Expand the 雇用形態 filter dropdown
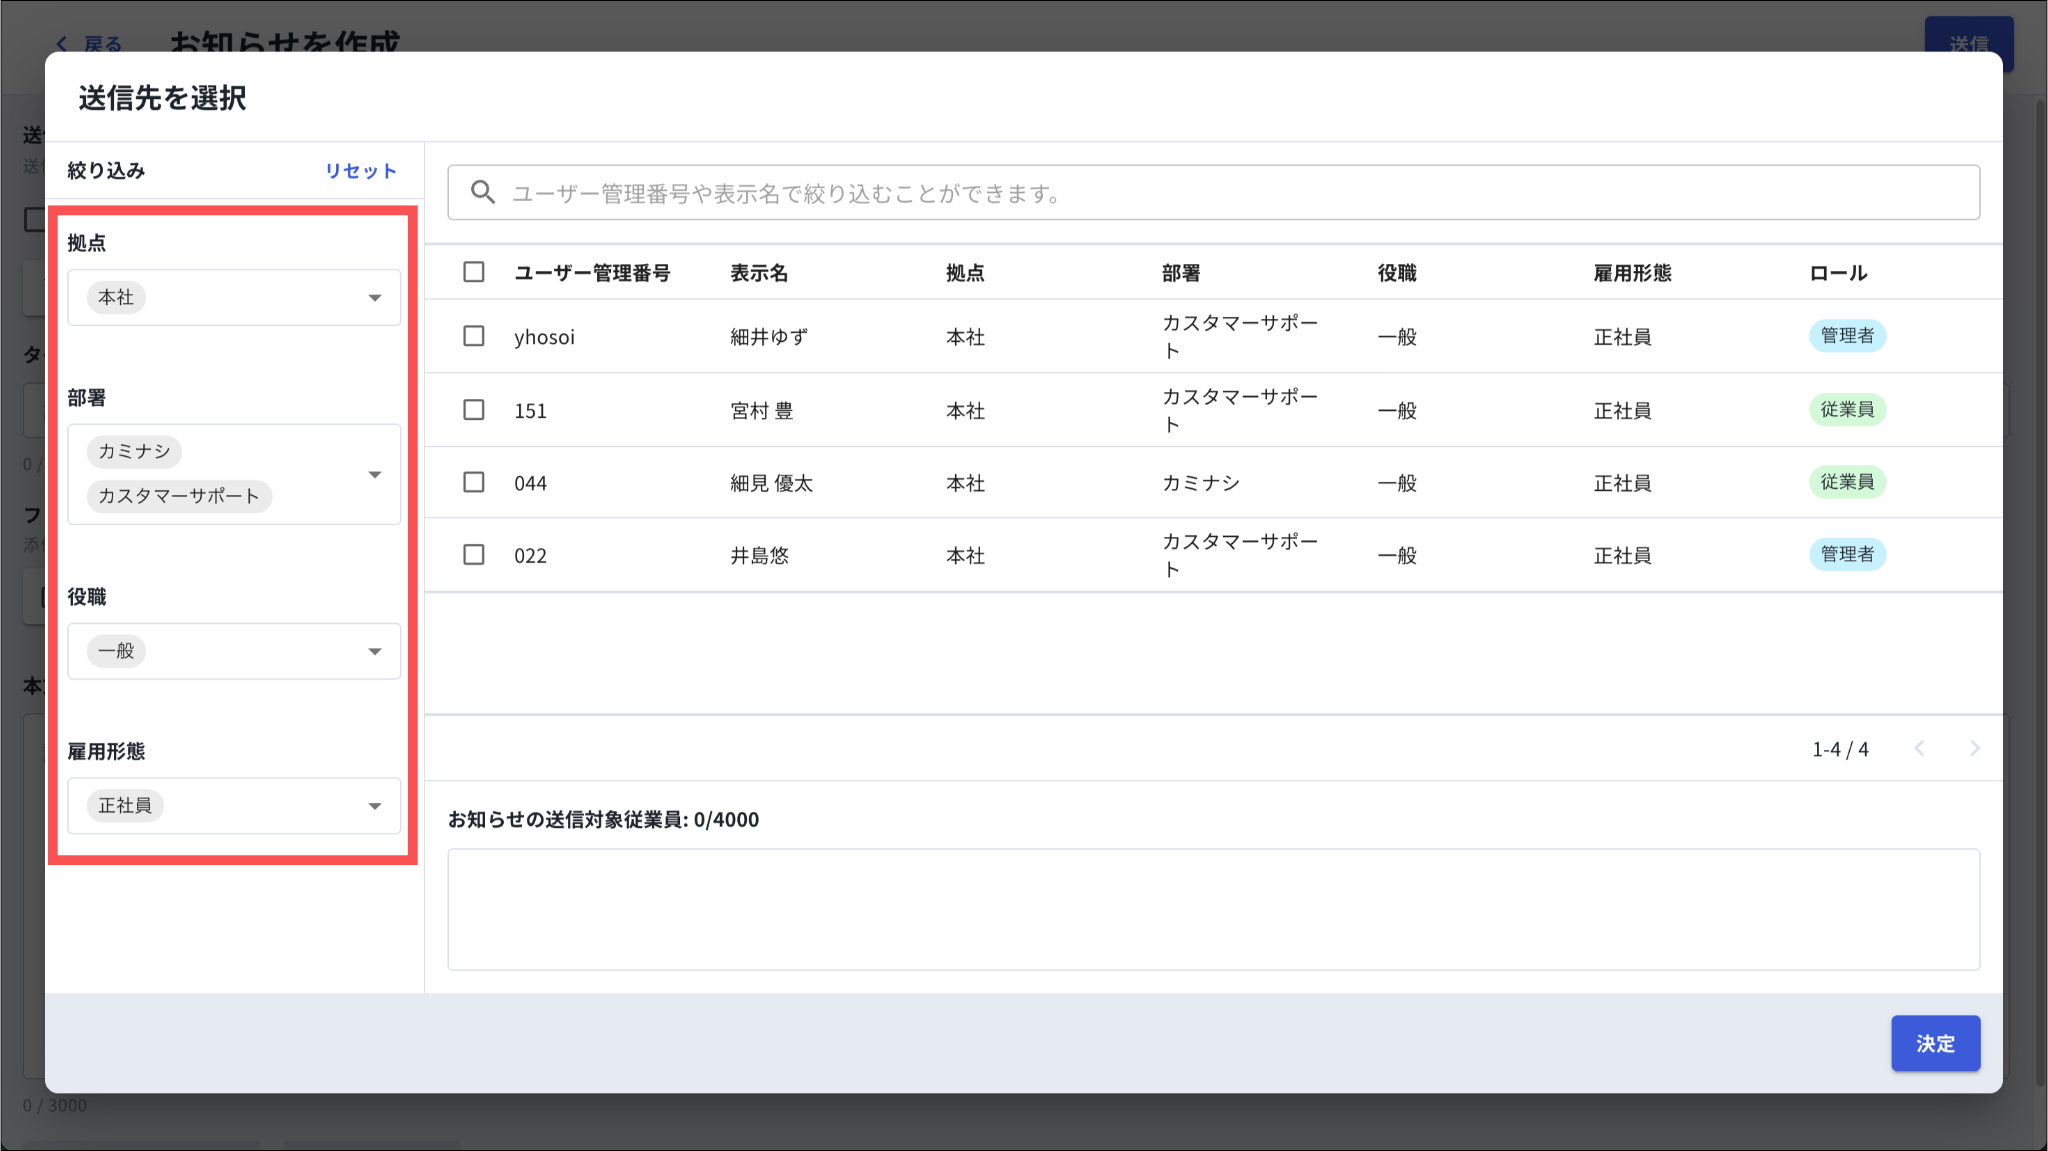Image resolution: width=2048 pixels, height=1151 pixels. click(x=375, y=806)
